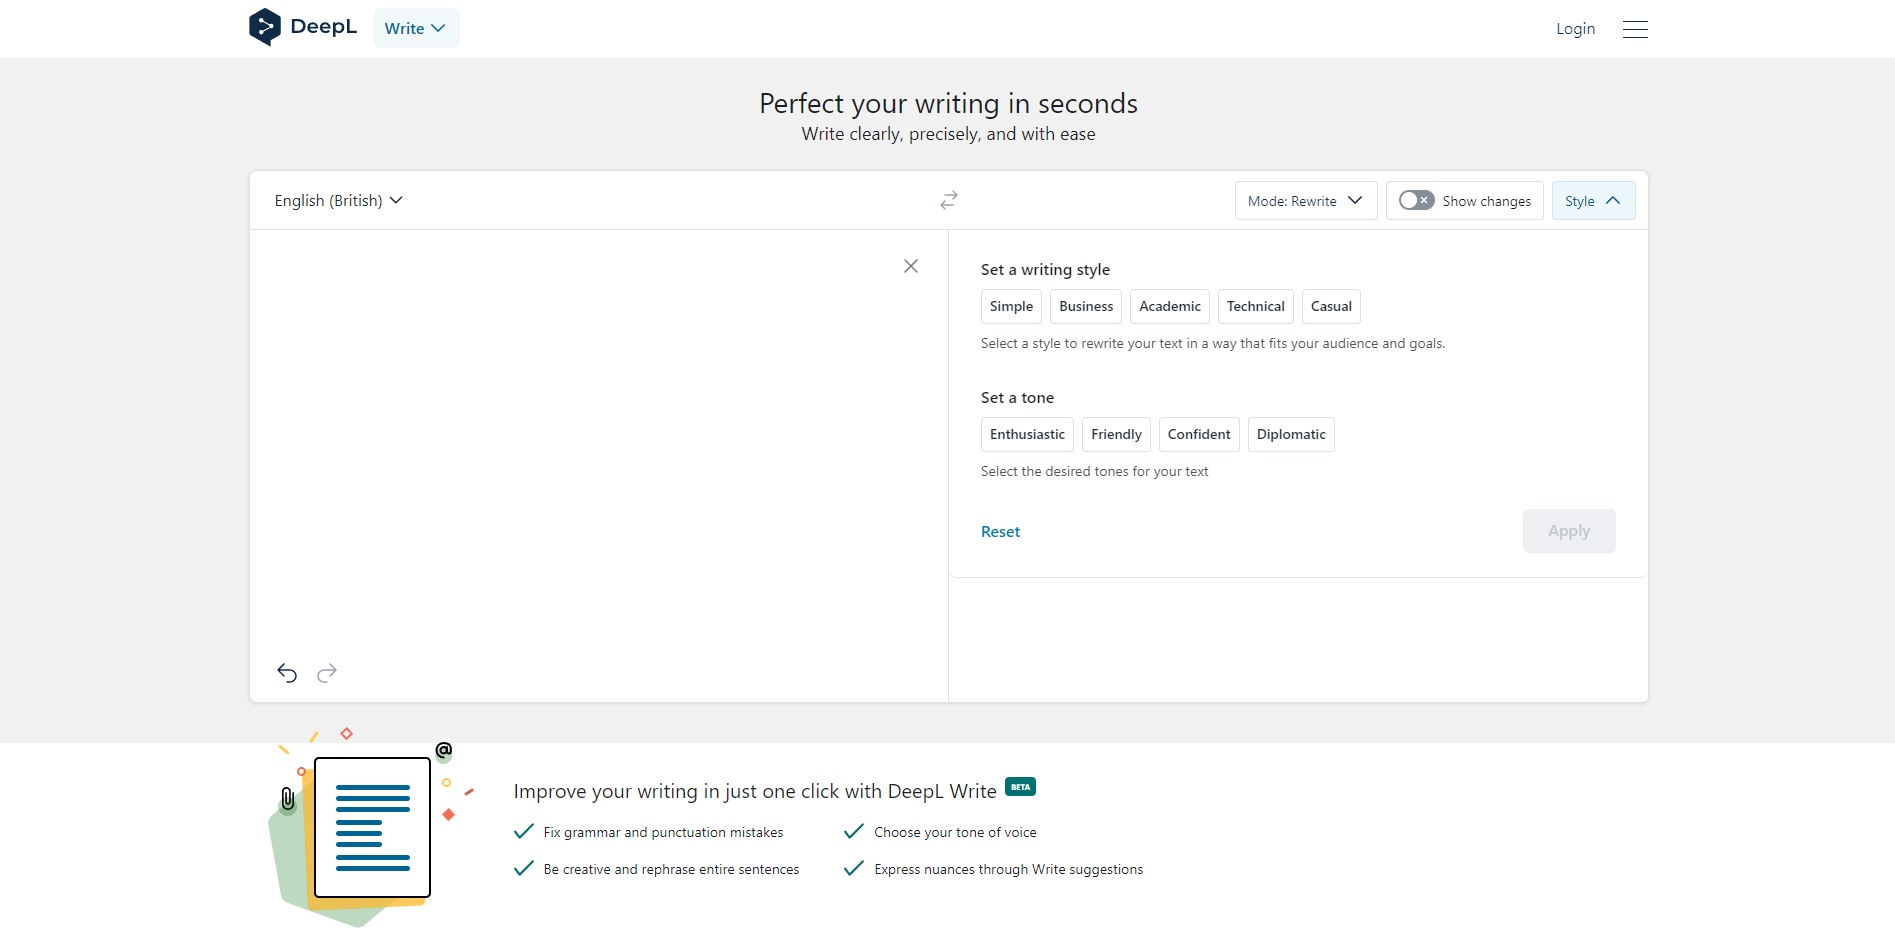Click the document illustration
This screenshot has height=939, width=1895.
(372, 827)
